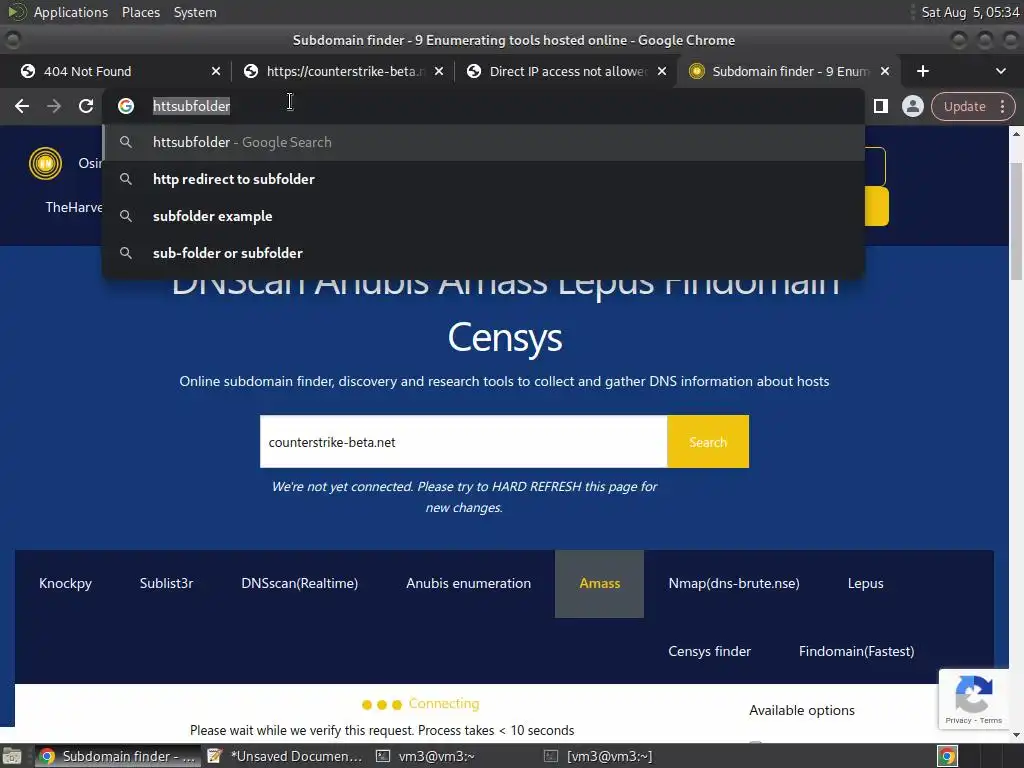Open the Applications menu

coord(71,12)
